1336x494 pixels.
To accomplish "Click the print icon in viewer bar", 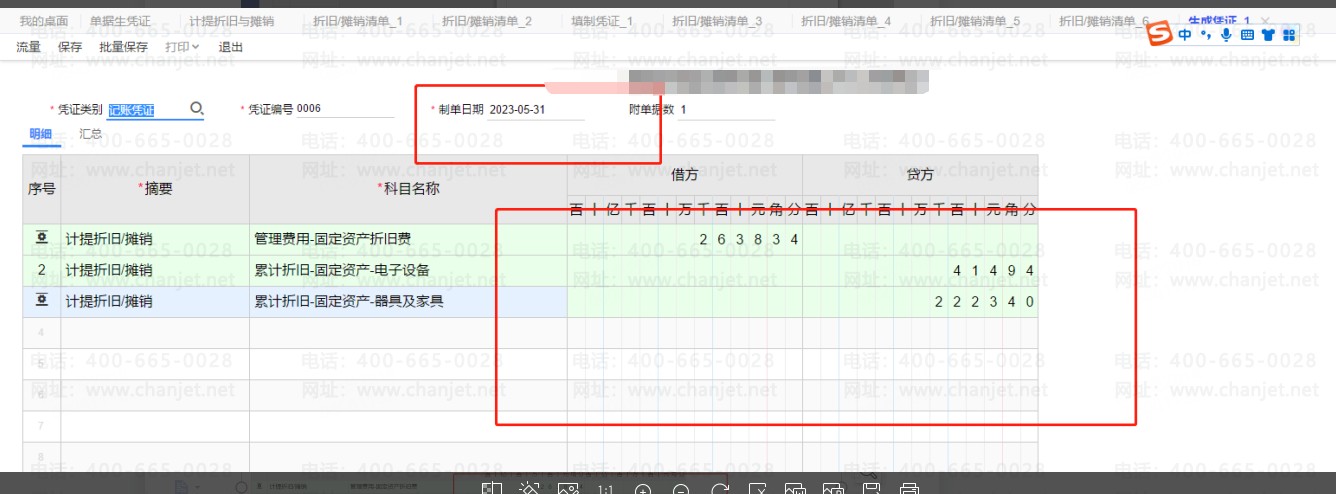I will (909, 489).
